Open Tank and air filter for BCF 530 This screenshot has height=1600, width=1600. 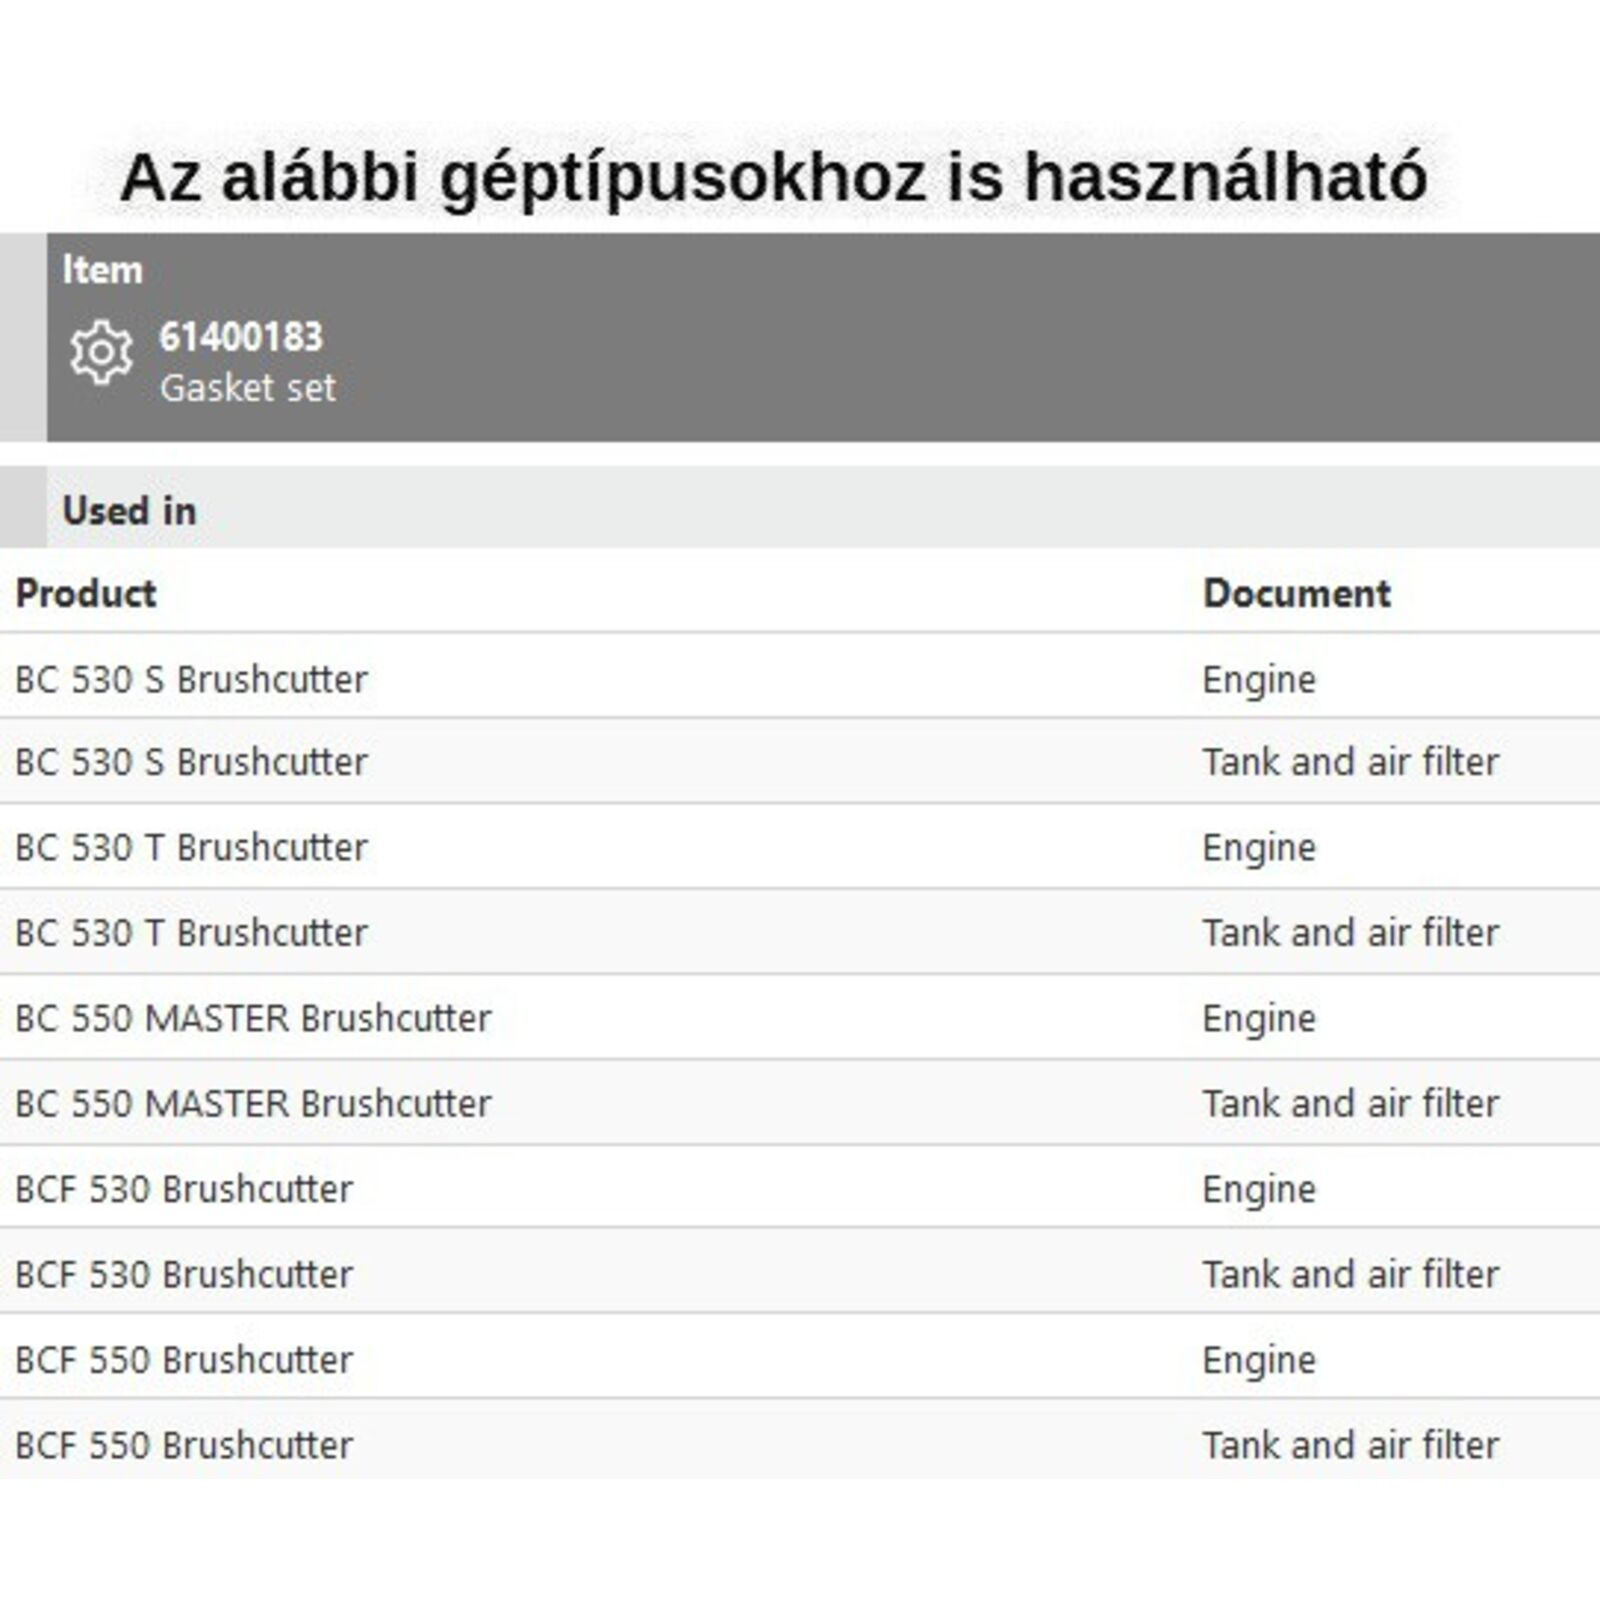point(1350,1275)
